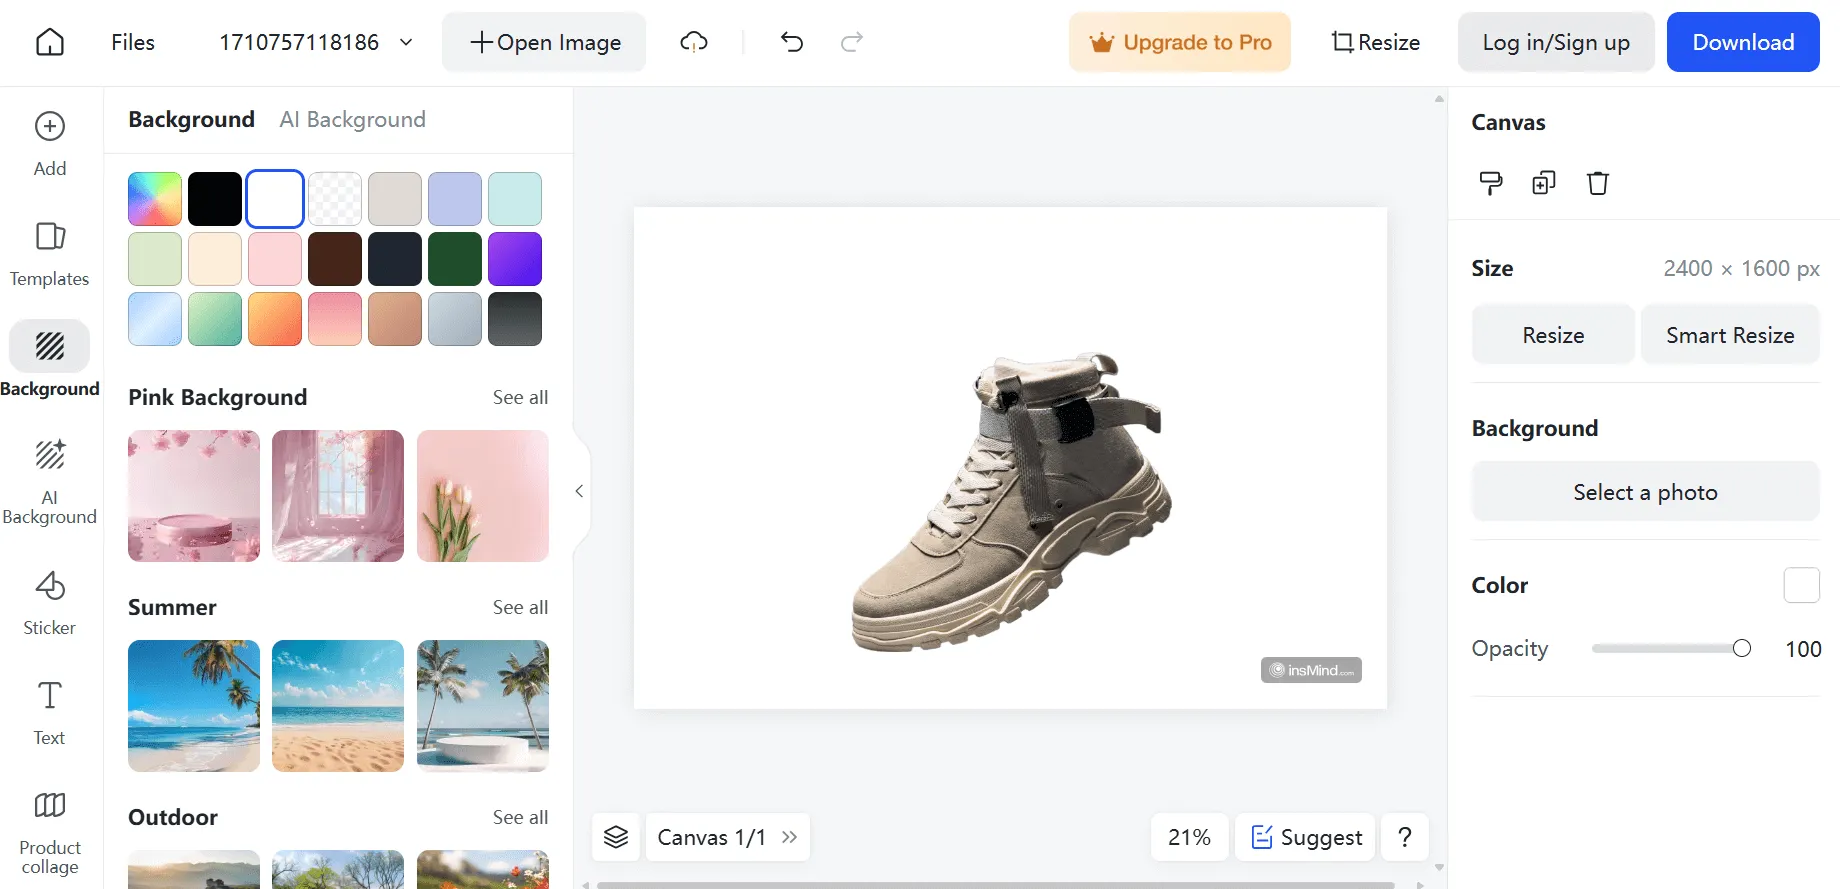
Task: Choose the transparent checkerboard swatch
Action: click(335, 199)
